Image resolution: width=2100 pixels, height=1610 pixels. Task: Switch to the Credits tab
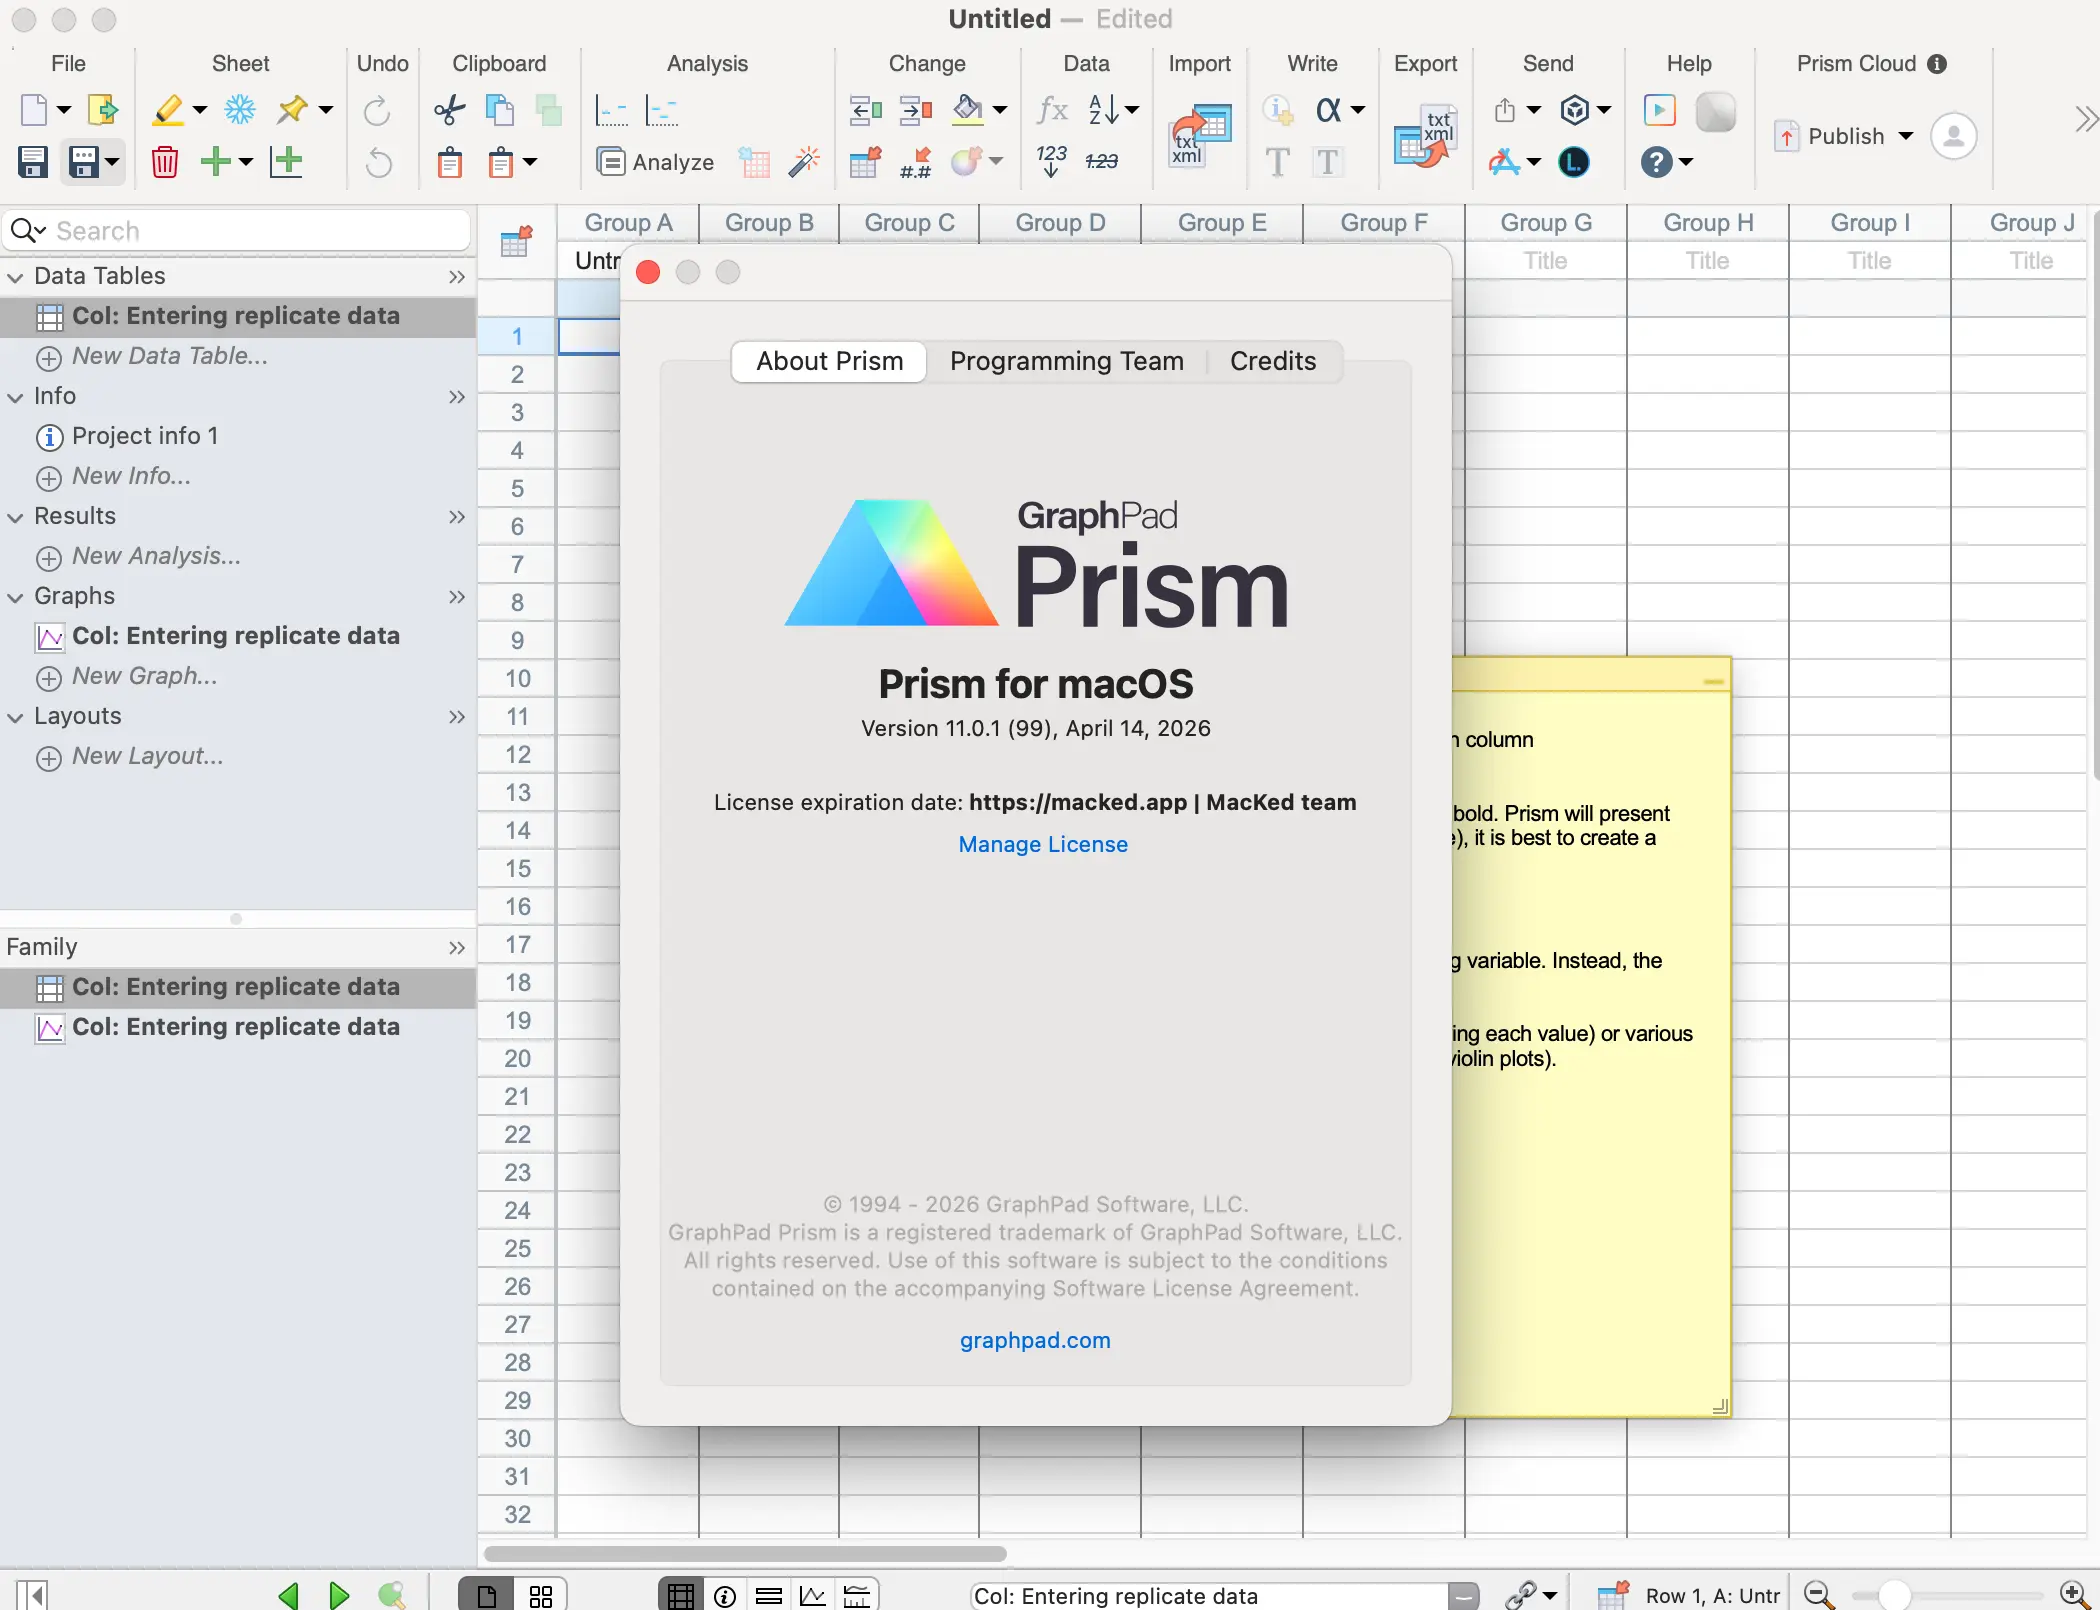[x=1273, y=361]
